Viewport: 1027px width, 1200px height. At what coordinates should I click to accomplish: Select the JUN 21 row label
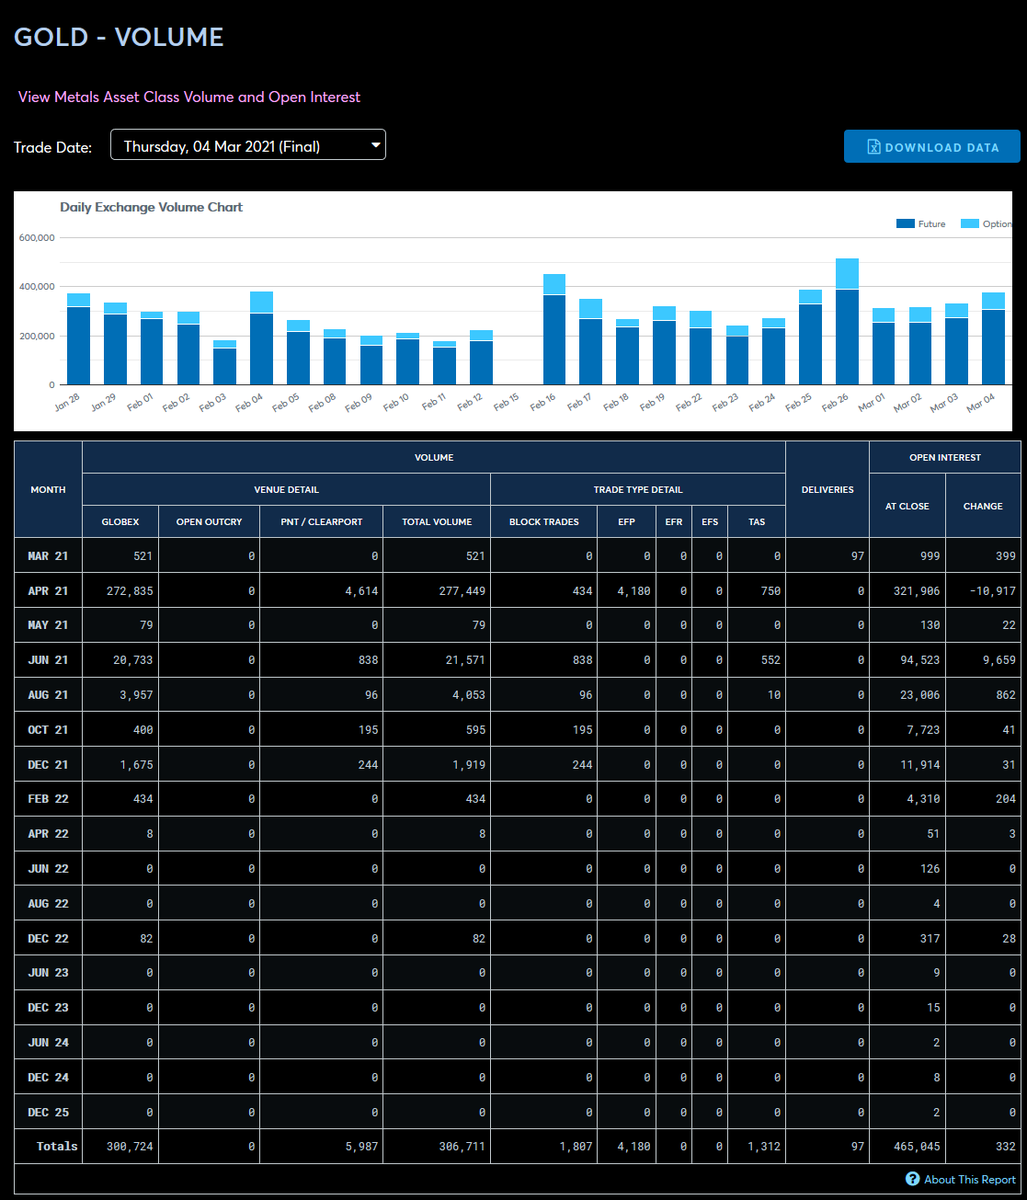click(48, 660)
